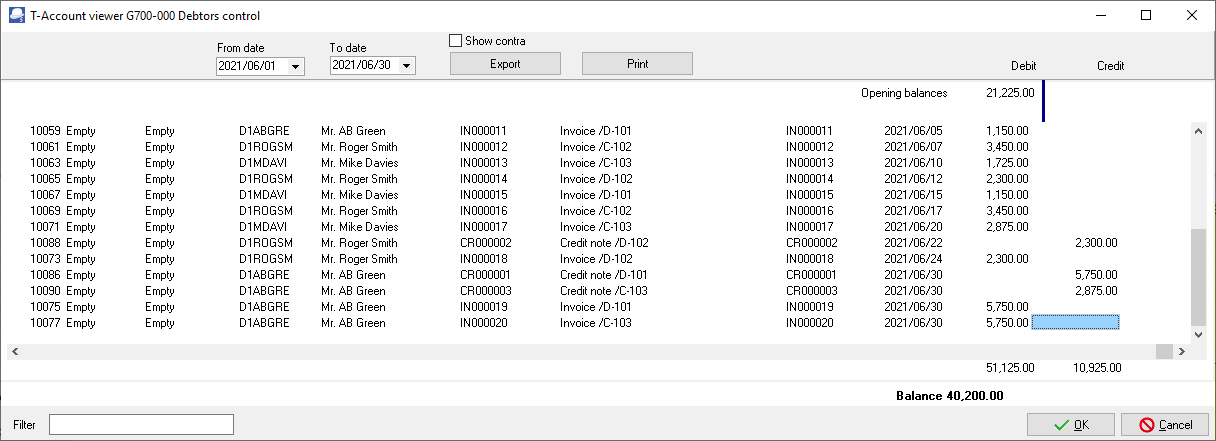Click date 2021/06/07

(913, 147)
